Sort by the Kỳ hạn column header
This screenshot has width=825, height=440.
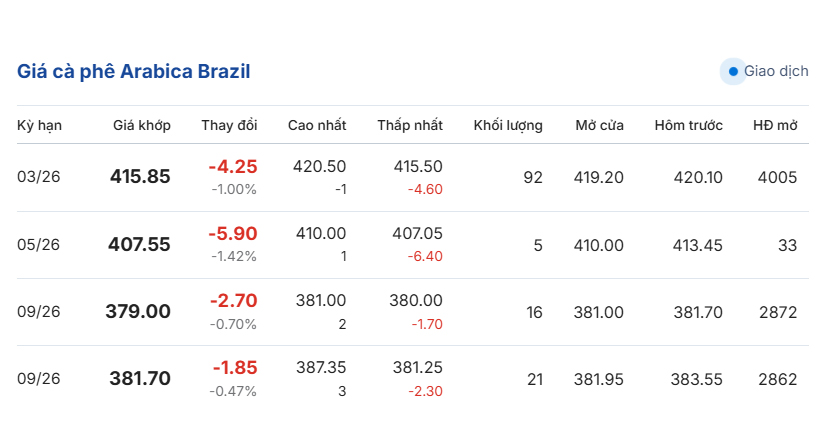click(40, 125)
